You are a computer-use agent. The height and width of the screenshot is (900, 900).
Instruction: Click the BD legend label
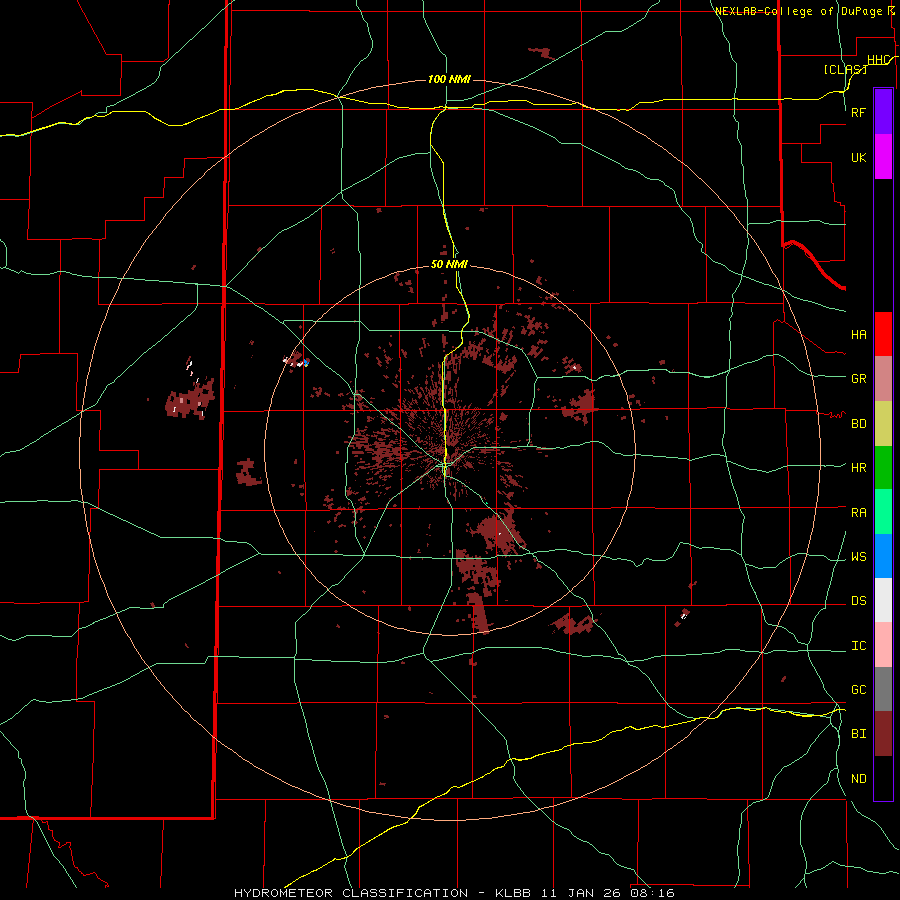tap(858, 424)
